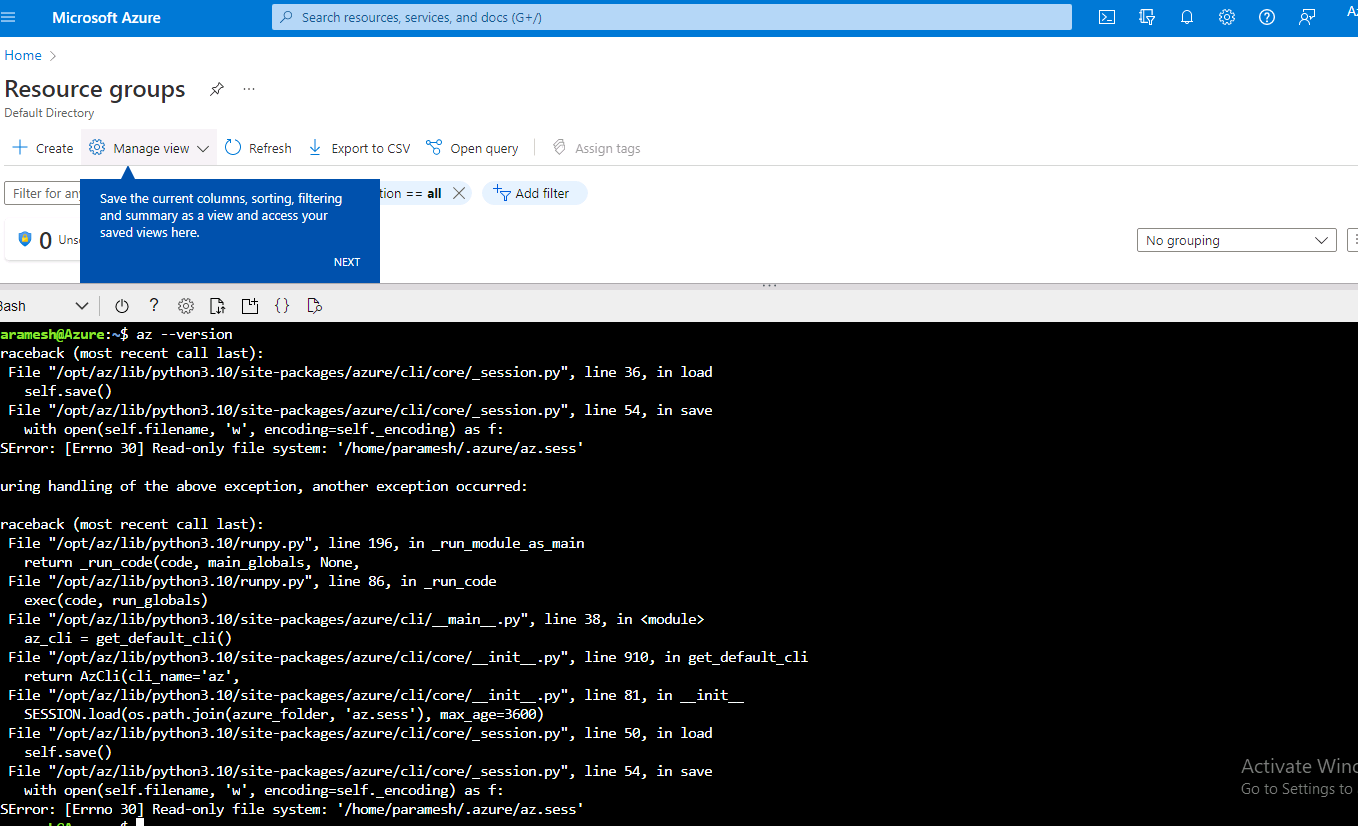
Task: Open Azure feedback icon
Action: 1307,17
